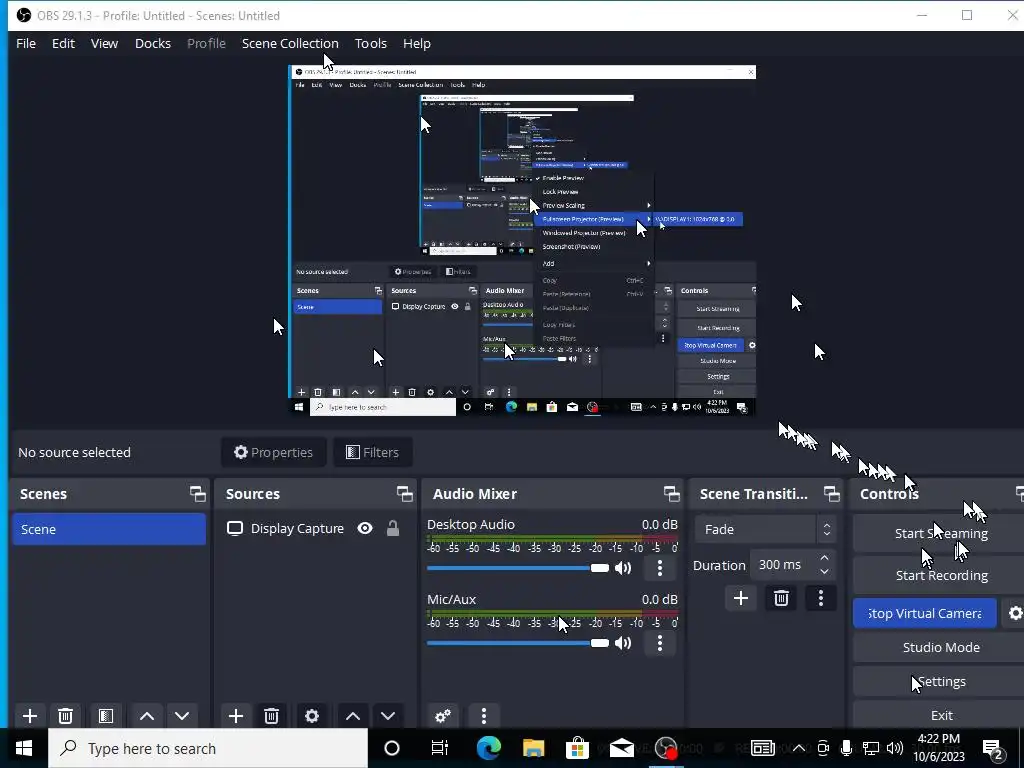
Task: Open transition properties three-dot menu
Action: (x=821, y=598)
